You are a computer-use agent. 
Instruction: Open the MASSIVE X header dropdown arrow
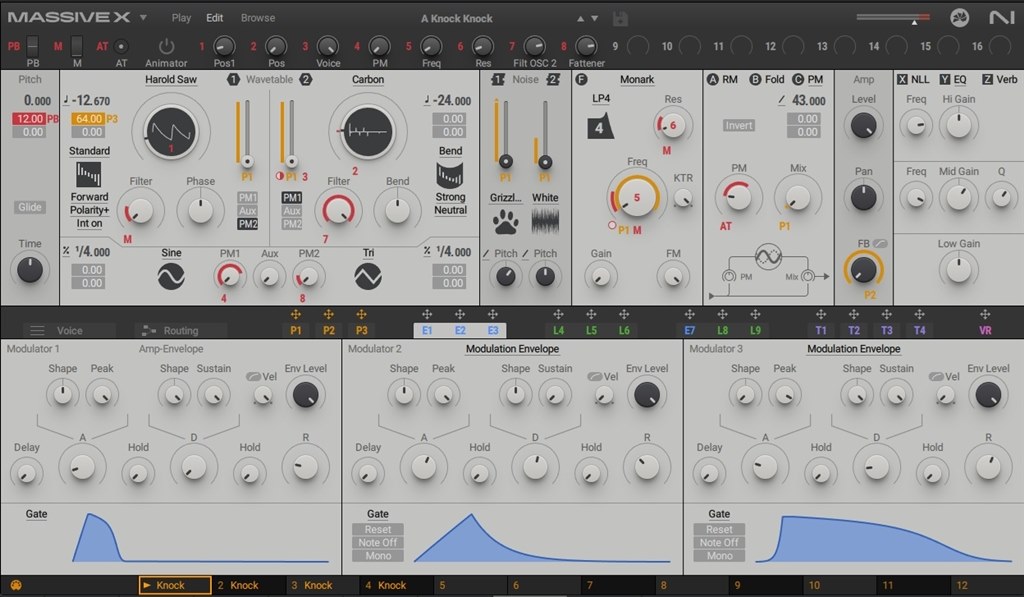[141, 16]
